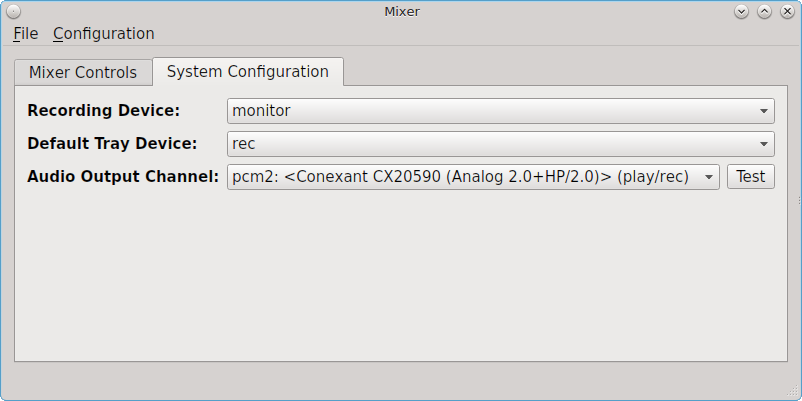This screenshot has height=401, width=802.
Task: Expand Default Tray Device combo showing rec
Action: (x=501, y=144)
